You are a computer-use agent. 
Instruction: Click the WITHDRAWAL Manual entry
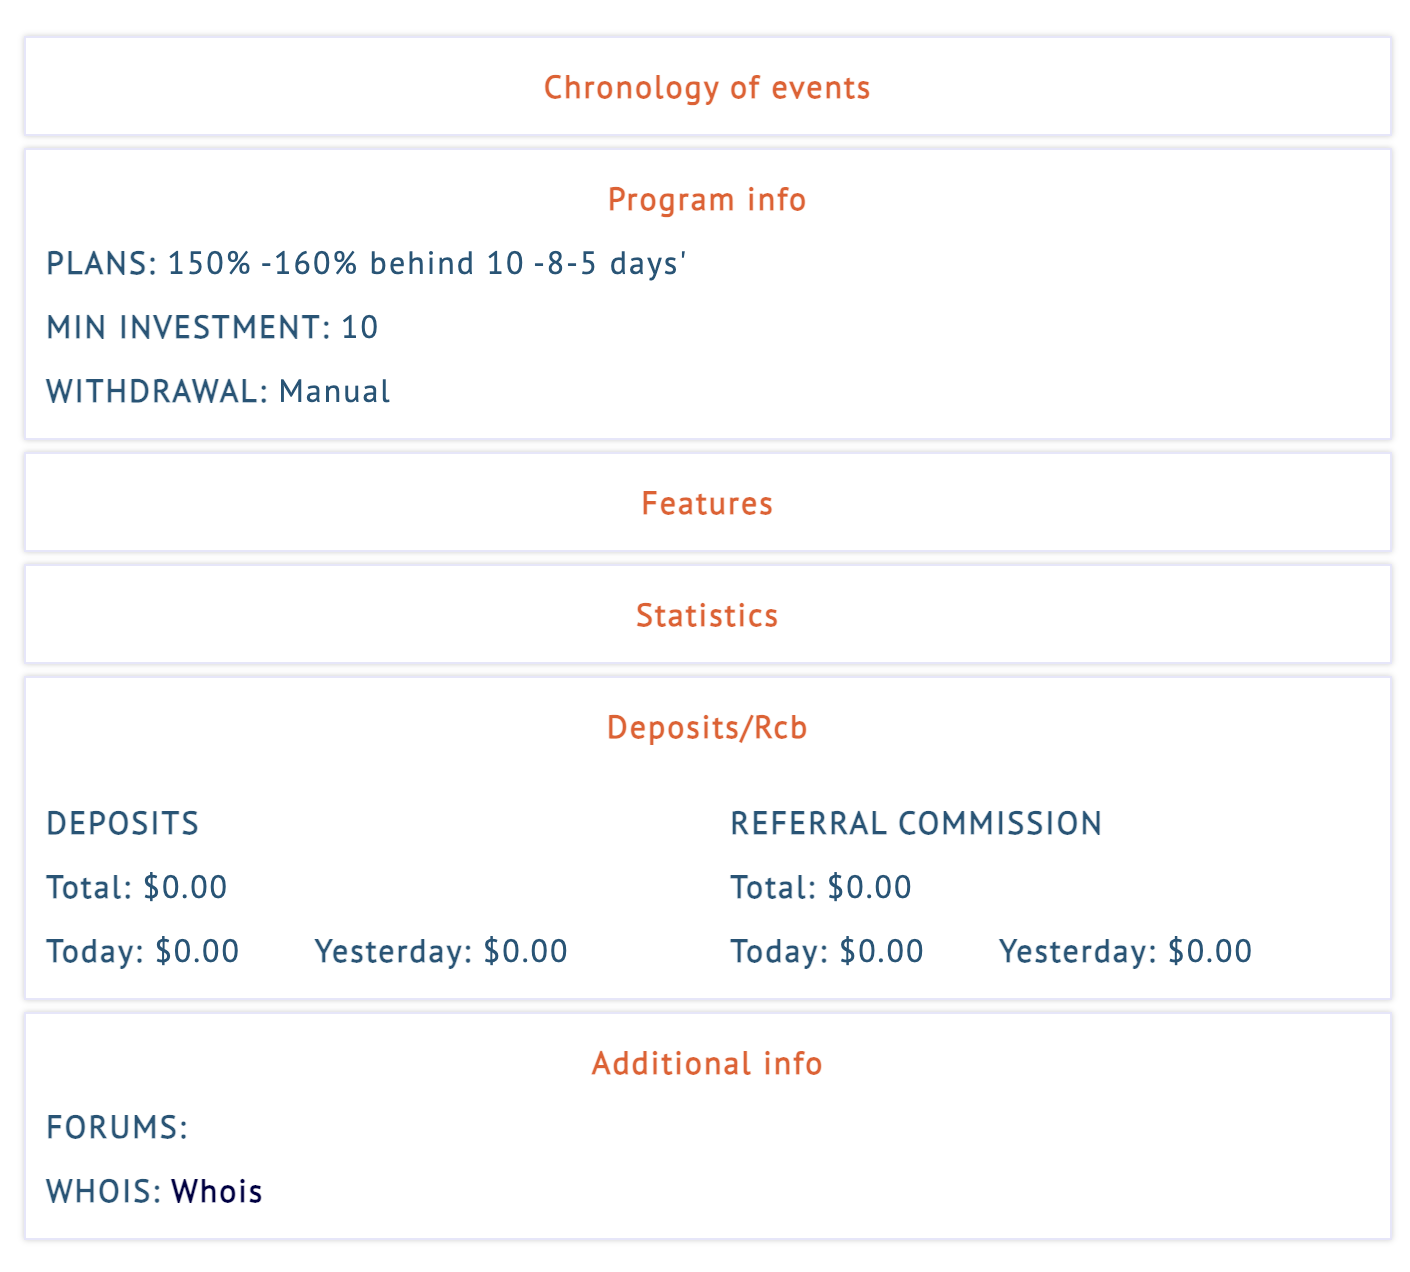pos(334,392)
